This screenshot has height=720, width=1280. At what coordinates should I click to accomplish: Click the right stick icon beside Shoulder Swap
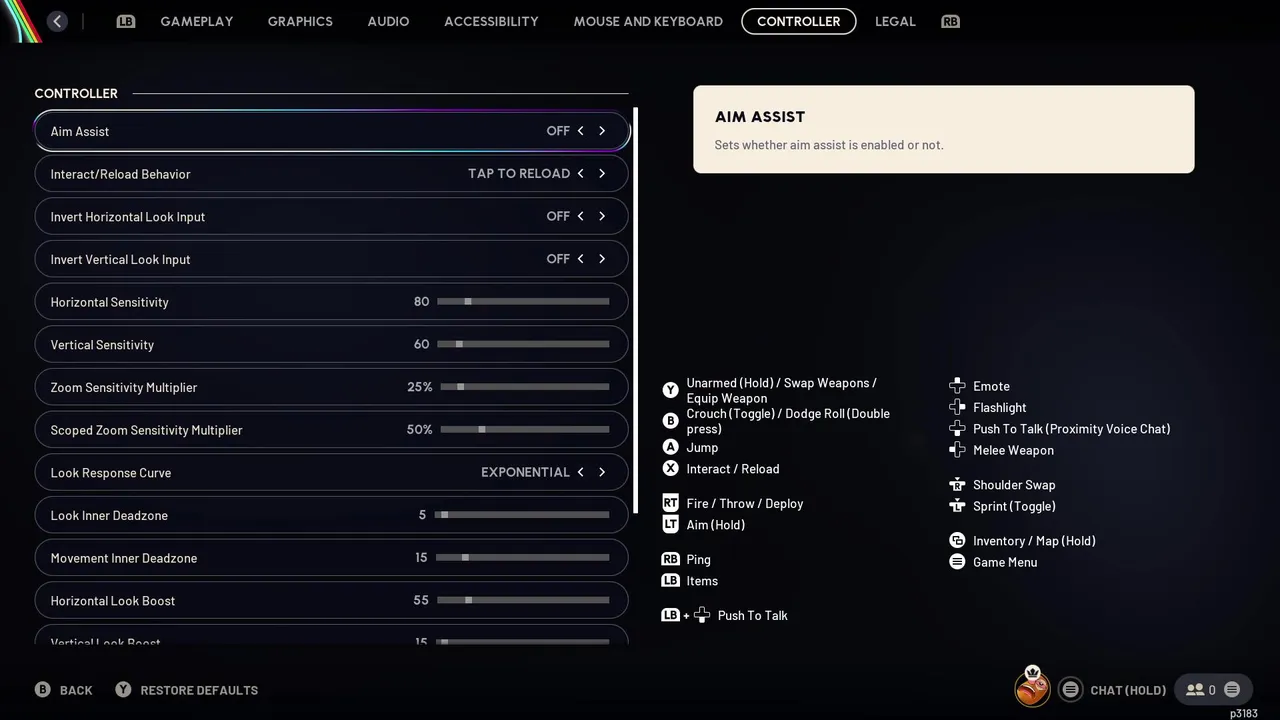click(x=957, y=484)
